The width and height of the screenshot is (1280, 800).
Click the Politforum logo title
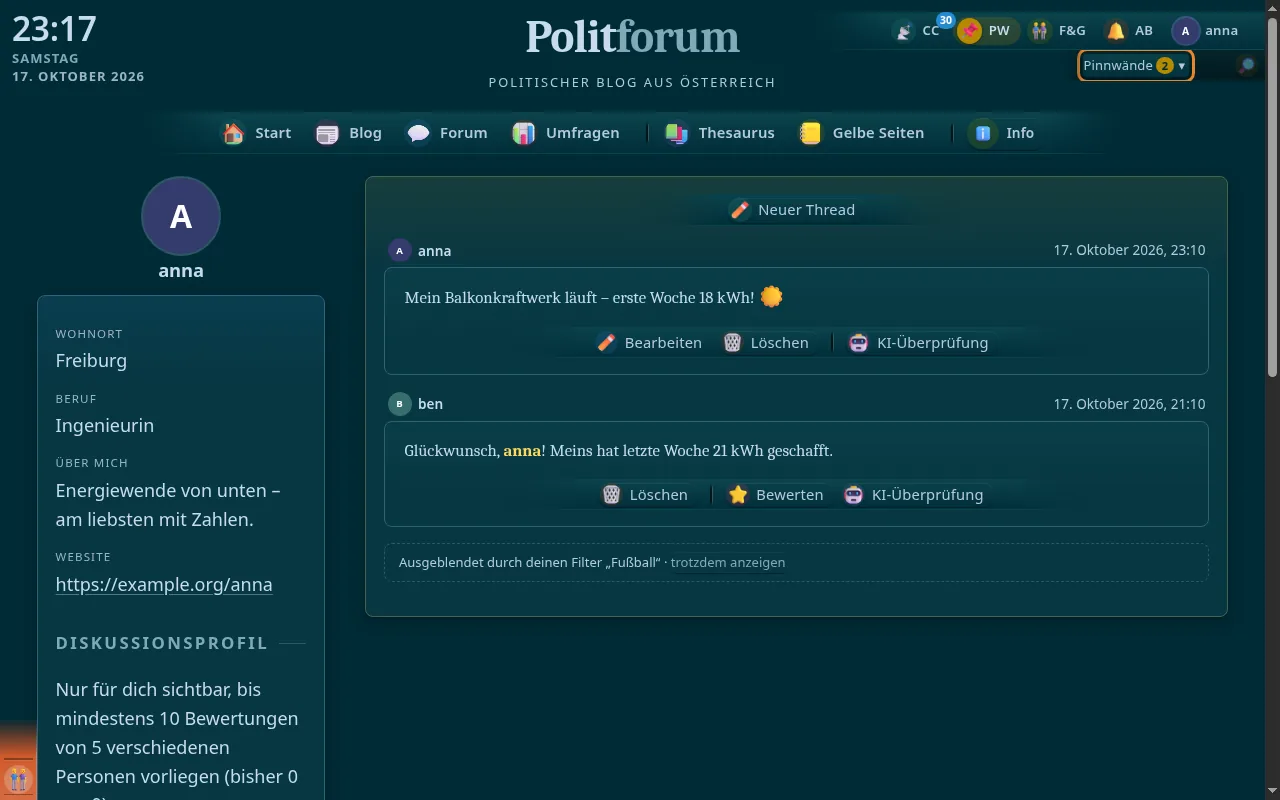tap(633, 37)
